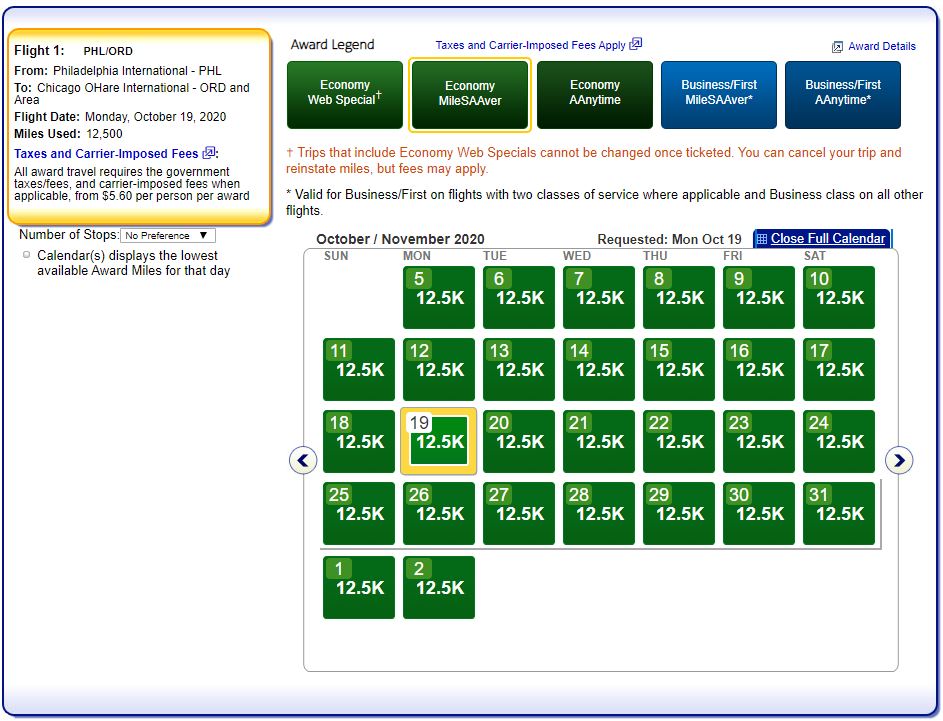Select the Economy MileSAAver award type

469,94
